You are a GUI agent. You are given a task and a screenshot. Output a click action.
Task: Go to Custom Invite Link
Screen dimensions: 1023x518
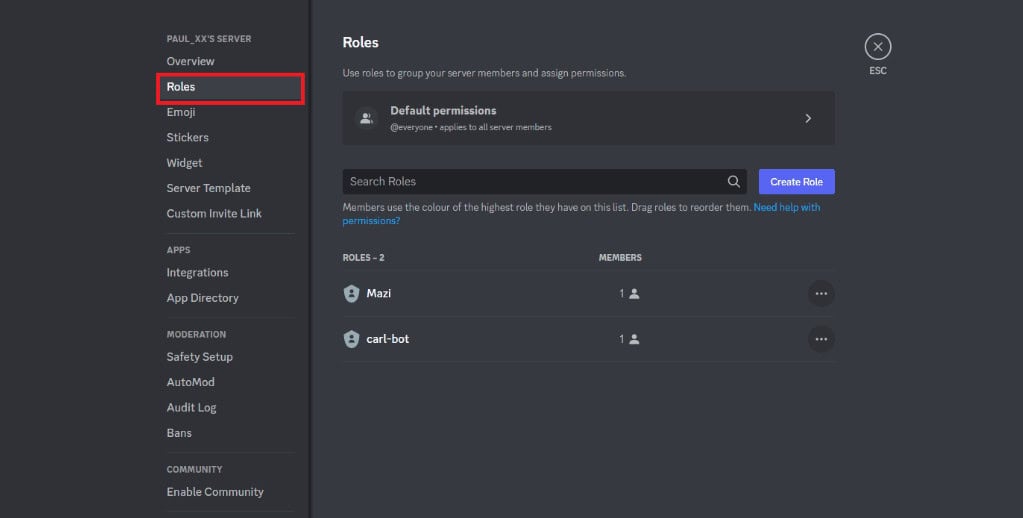tap(214, 213)
